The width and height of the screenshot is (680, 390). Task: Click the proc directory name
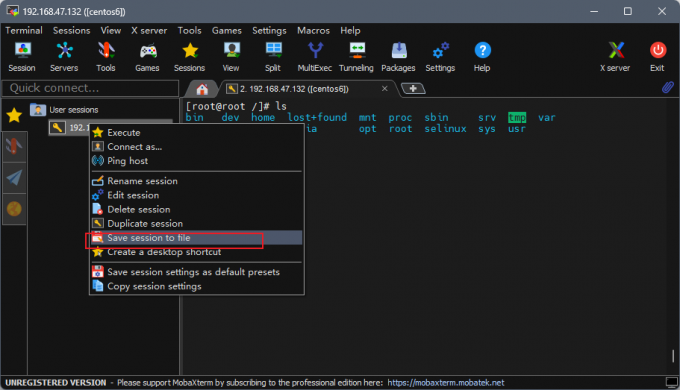400,118
